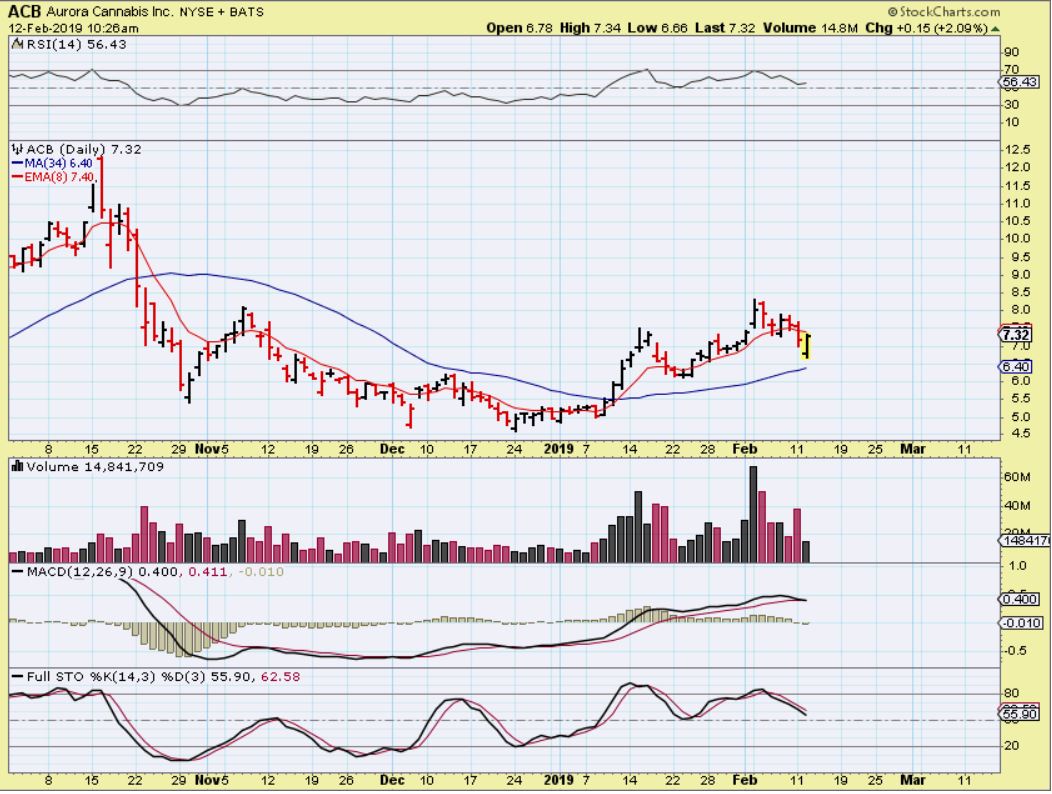Click the 2019 date label under stochastic panel
Screen dimensions: 1052x794
(x=558, y=780)
